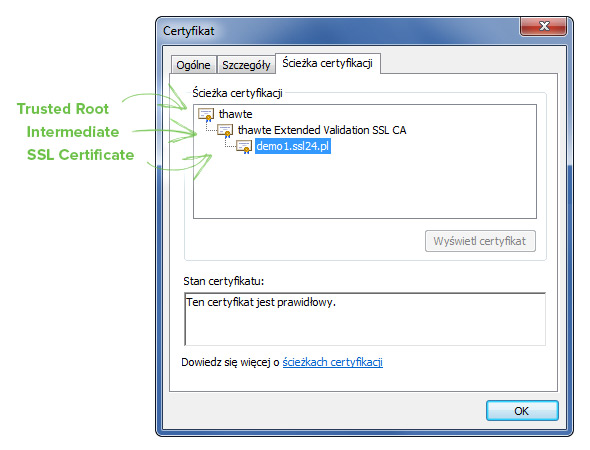Image resolution: width=590 pixels, height=450 pixels.
Task: Confirm the dialog with OK
Action: click(x=522, y=411)
